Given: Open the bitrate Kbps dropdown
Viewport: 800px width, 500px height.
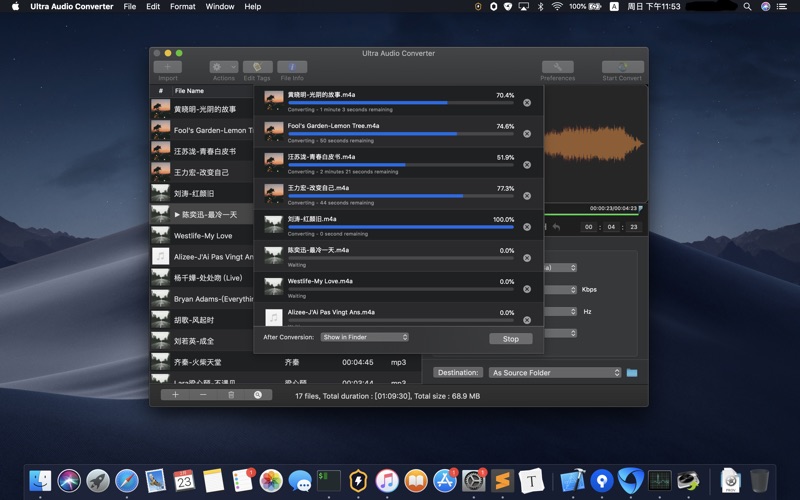Looking at the screenshot, I should pyautogui.click(x=560, y=289).
